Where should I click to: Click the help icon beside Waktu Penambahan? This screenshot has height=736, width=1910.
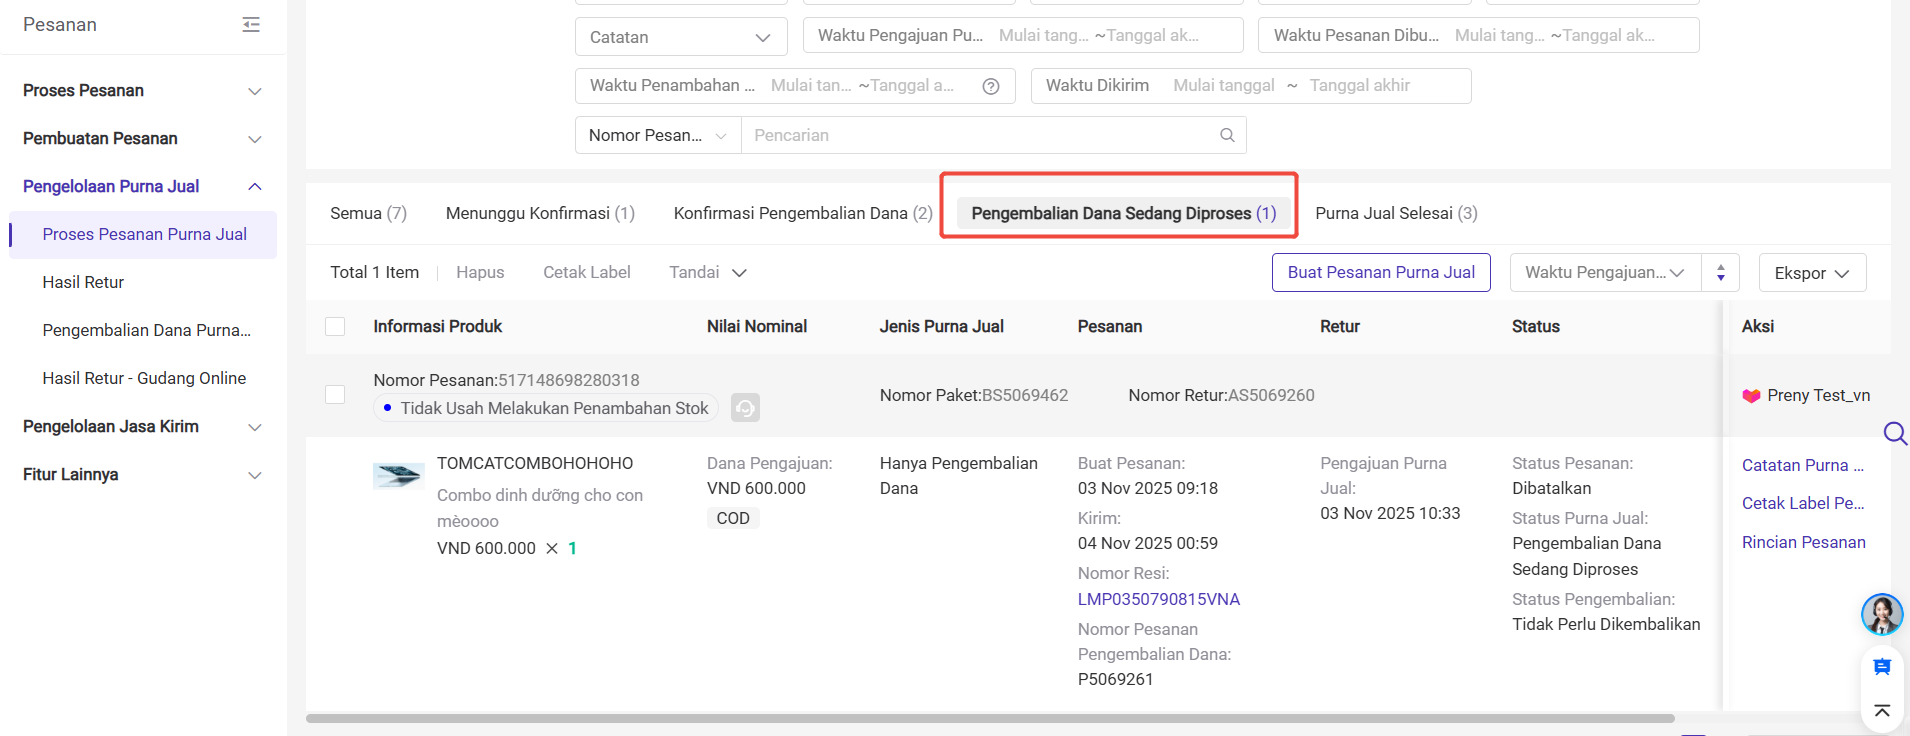coord(990,86)
